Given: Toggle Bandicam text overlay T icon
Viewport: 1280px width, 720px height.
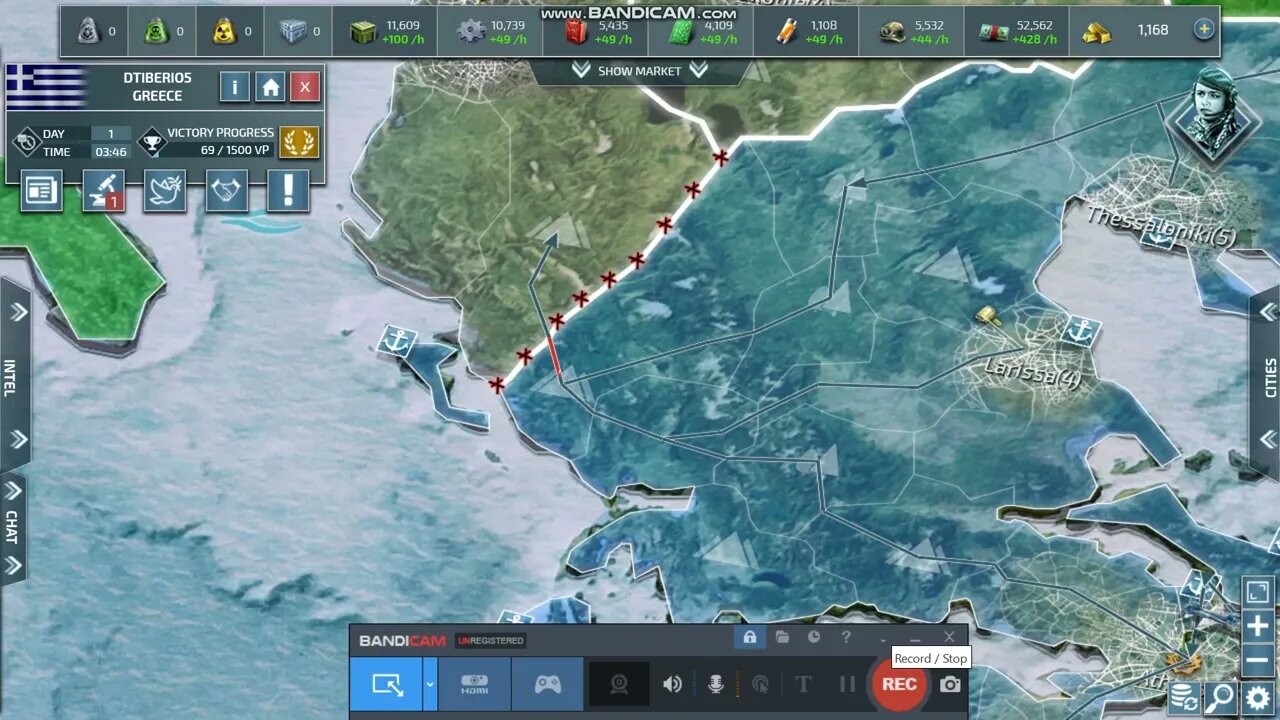Looking at the screenshot, I should point(803,685).
